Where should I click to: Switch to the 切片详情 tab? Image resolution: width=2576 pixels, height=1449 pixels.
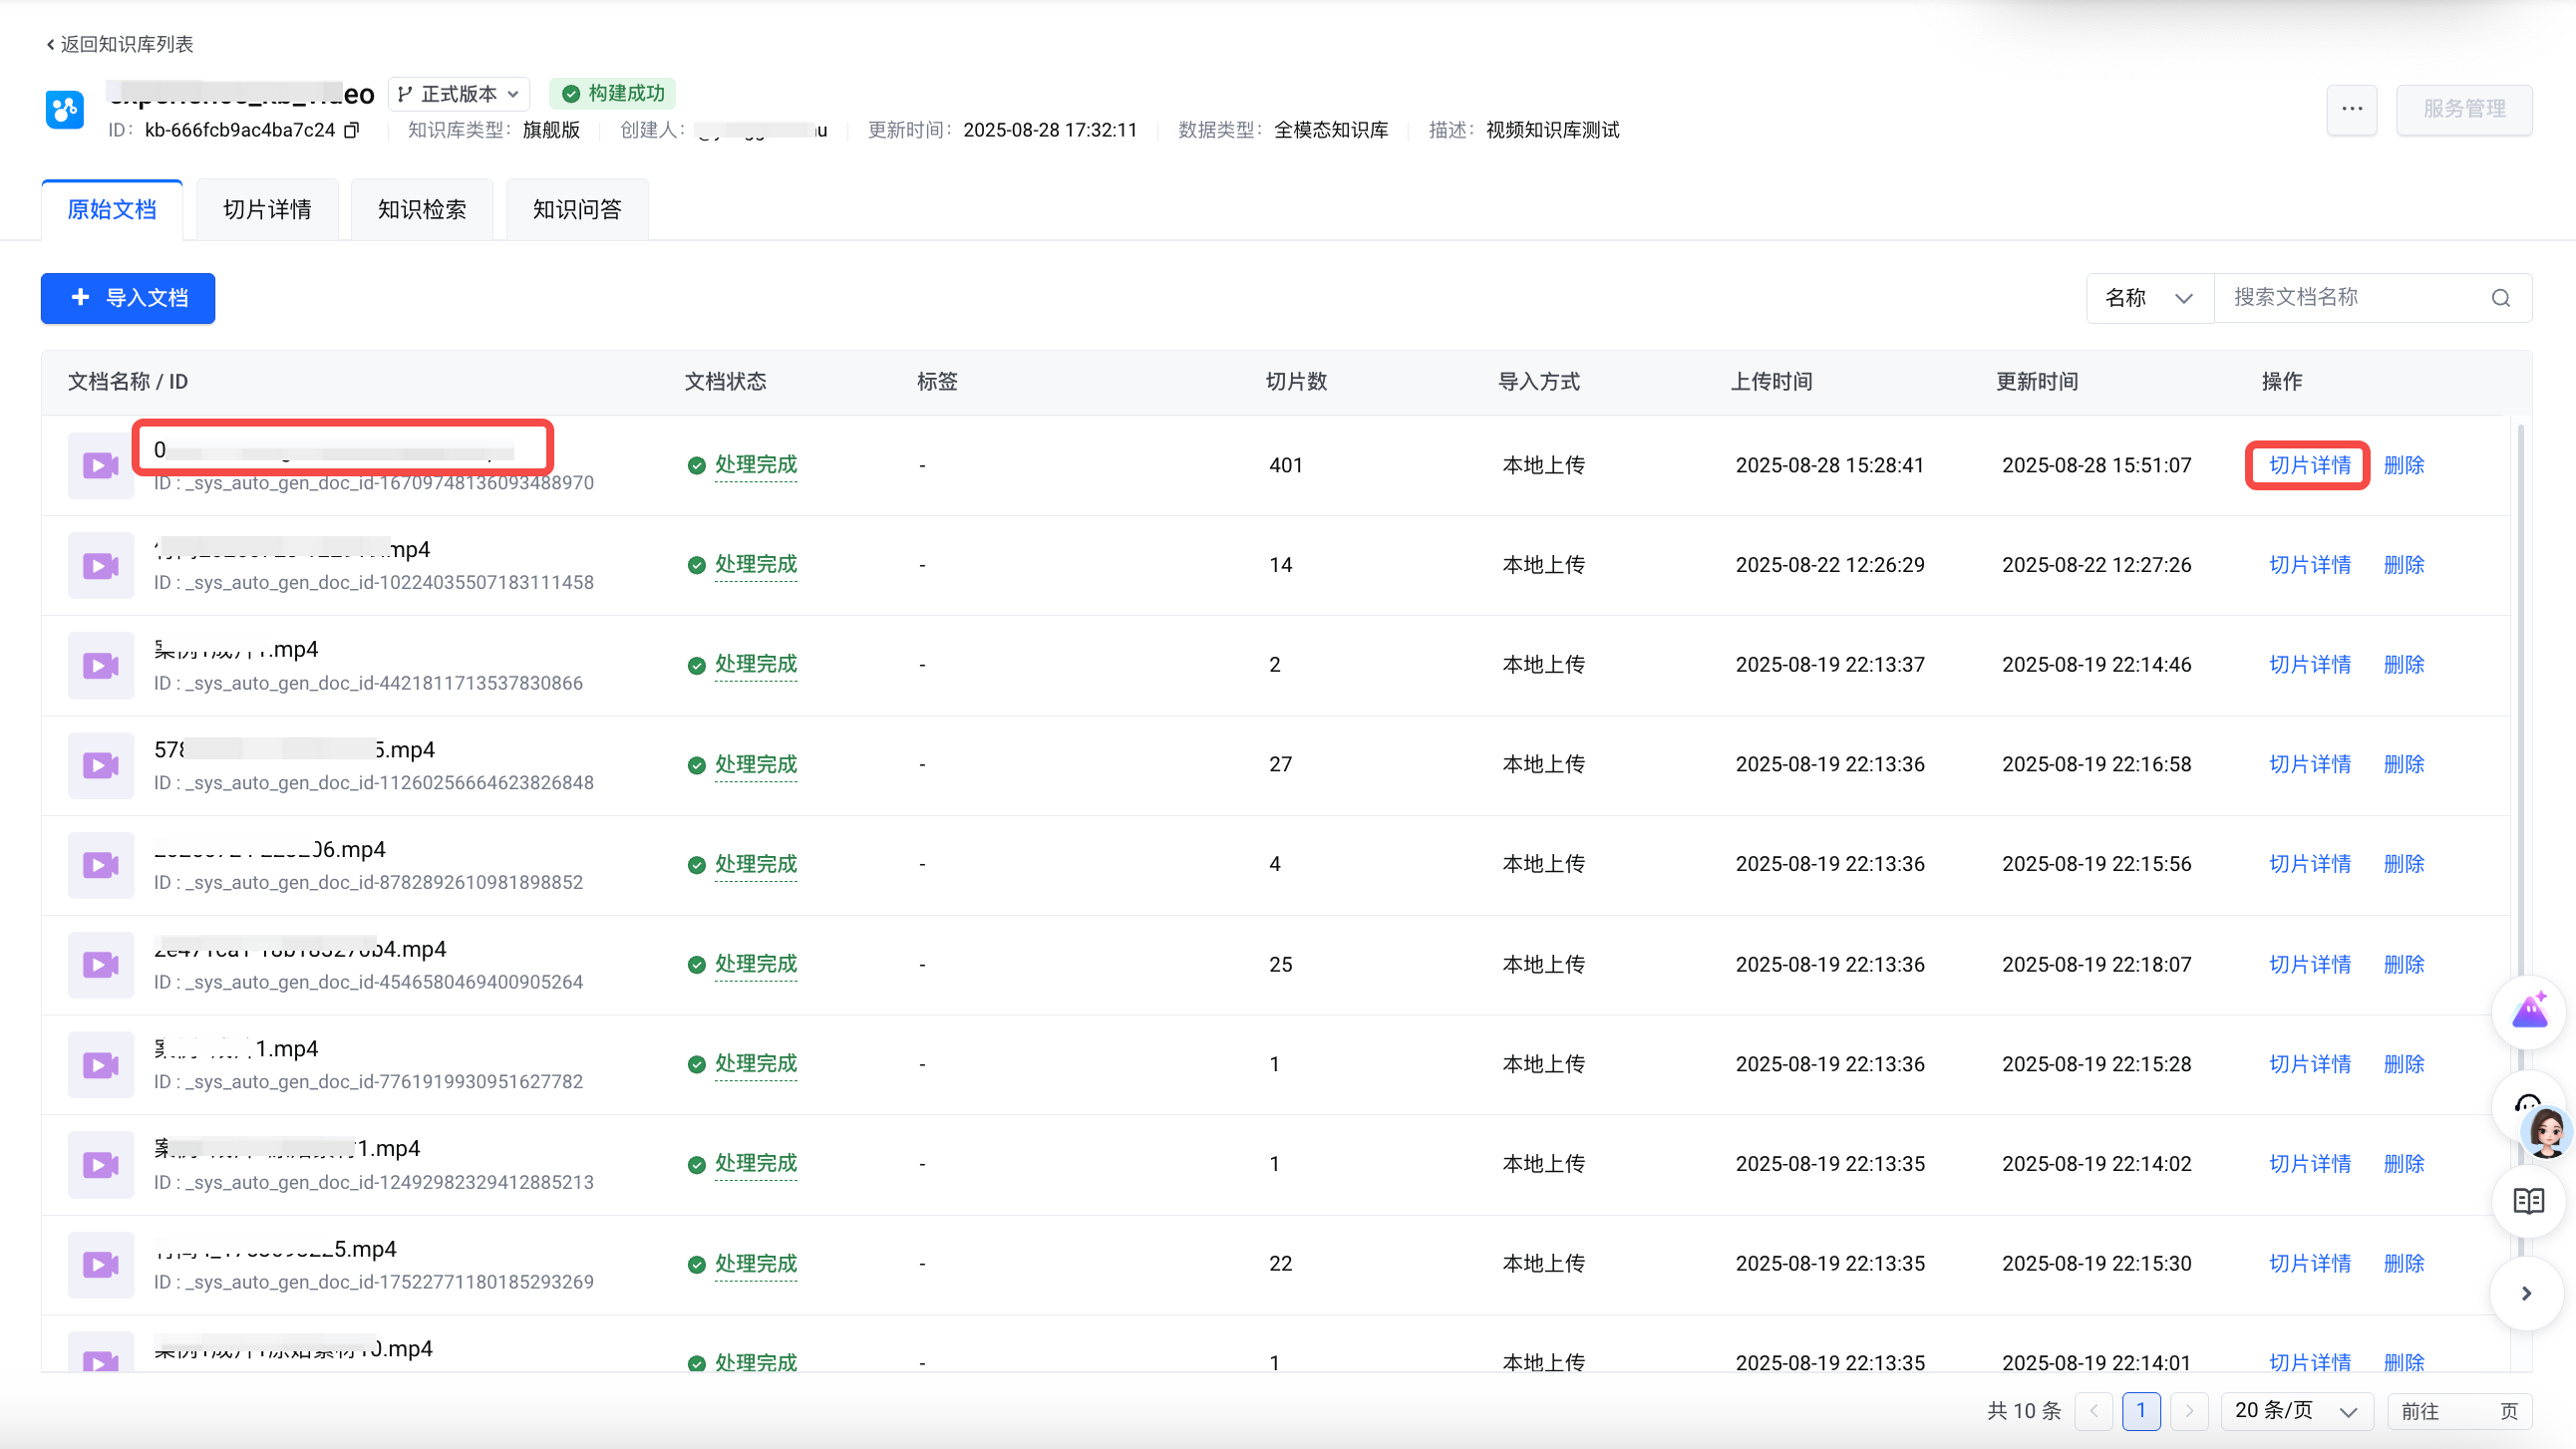267,210
